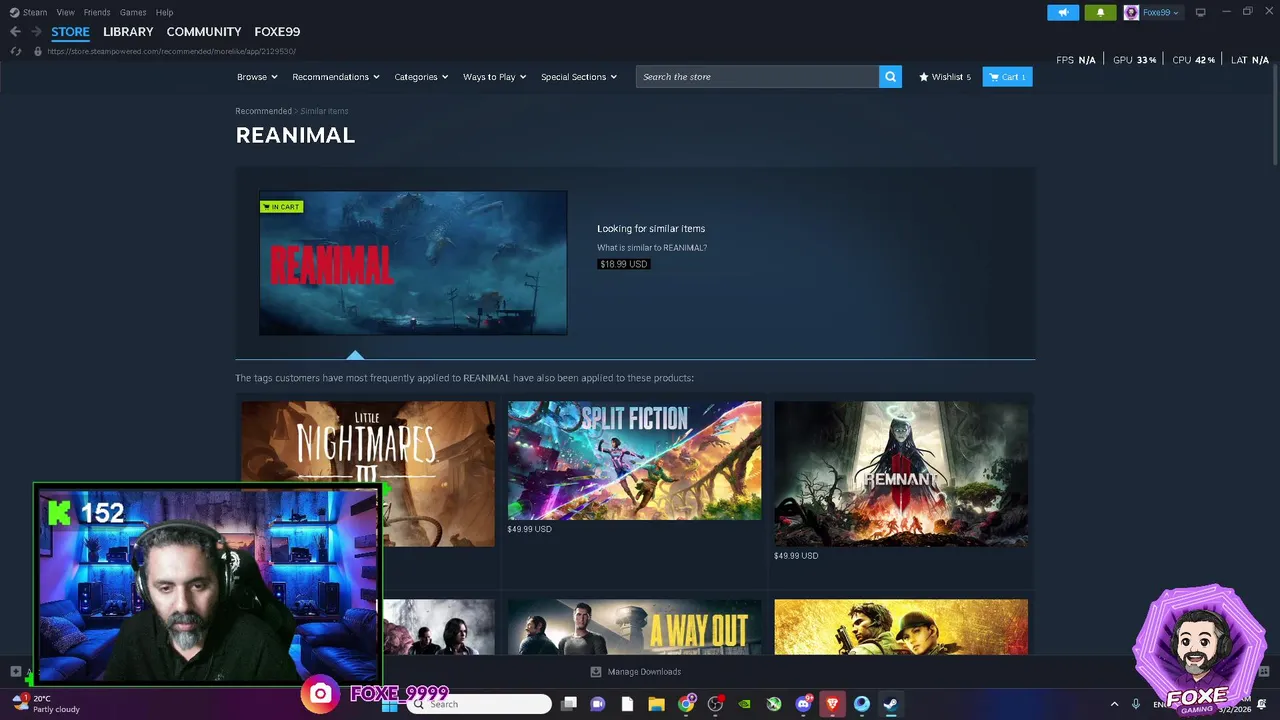Go back with the back arrow

(x=15, y=32)
